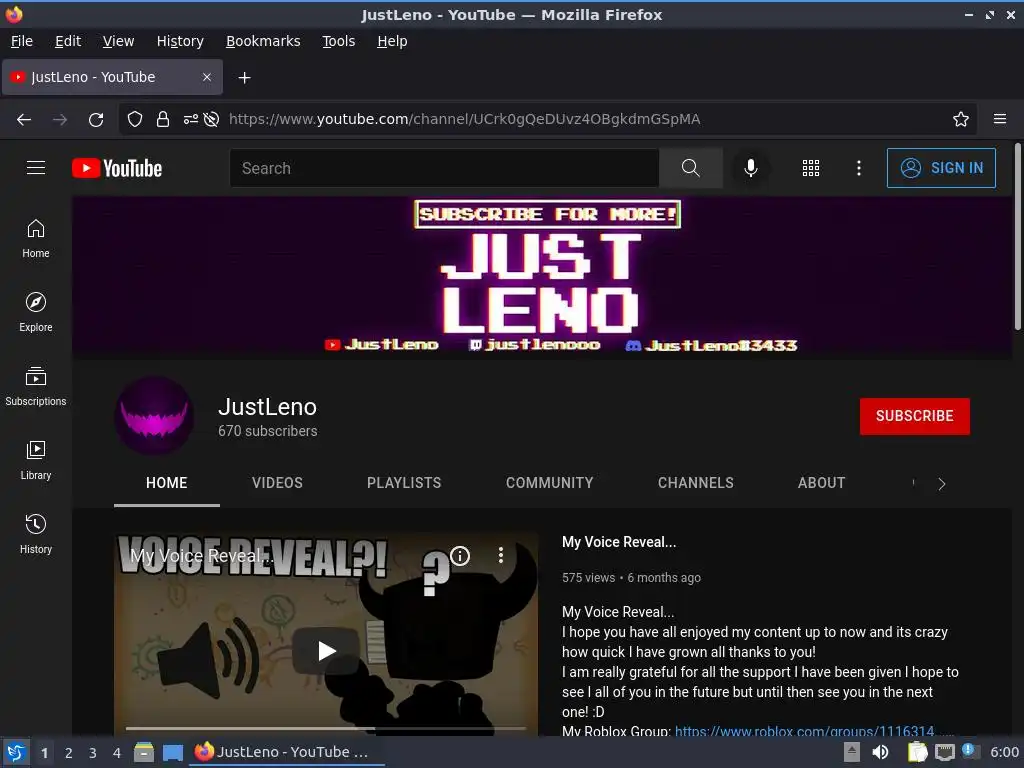Open the History menu in menu bar
Viewport: 1024px width, 768px height.
(x=180, y=41)
